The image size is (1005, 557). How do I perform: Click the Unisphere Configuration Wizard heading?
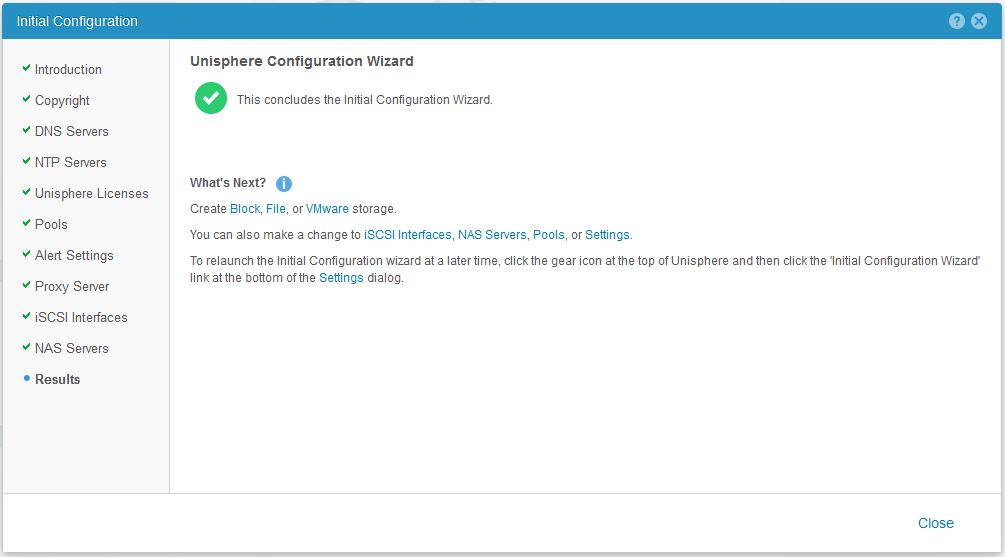[x=302, y=61]
